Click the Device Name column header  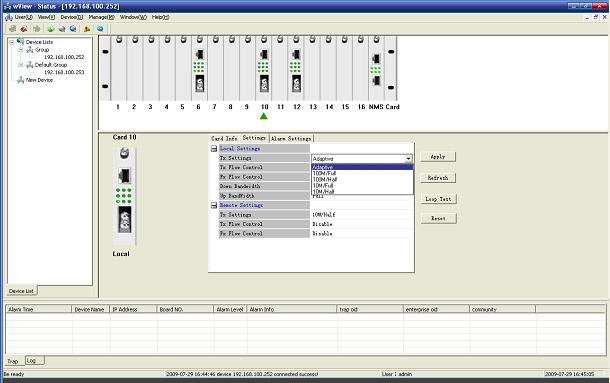(x=91, y=309)
